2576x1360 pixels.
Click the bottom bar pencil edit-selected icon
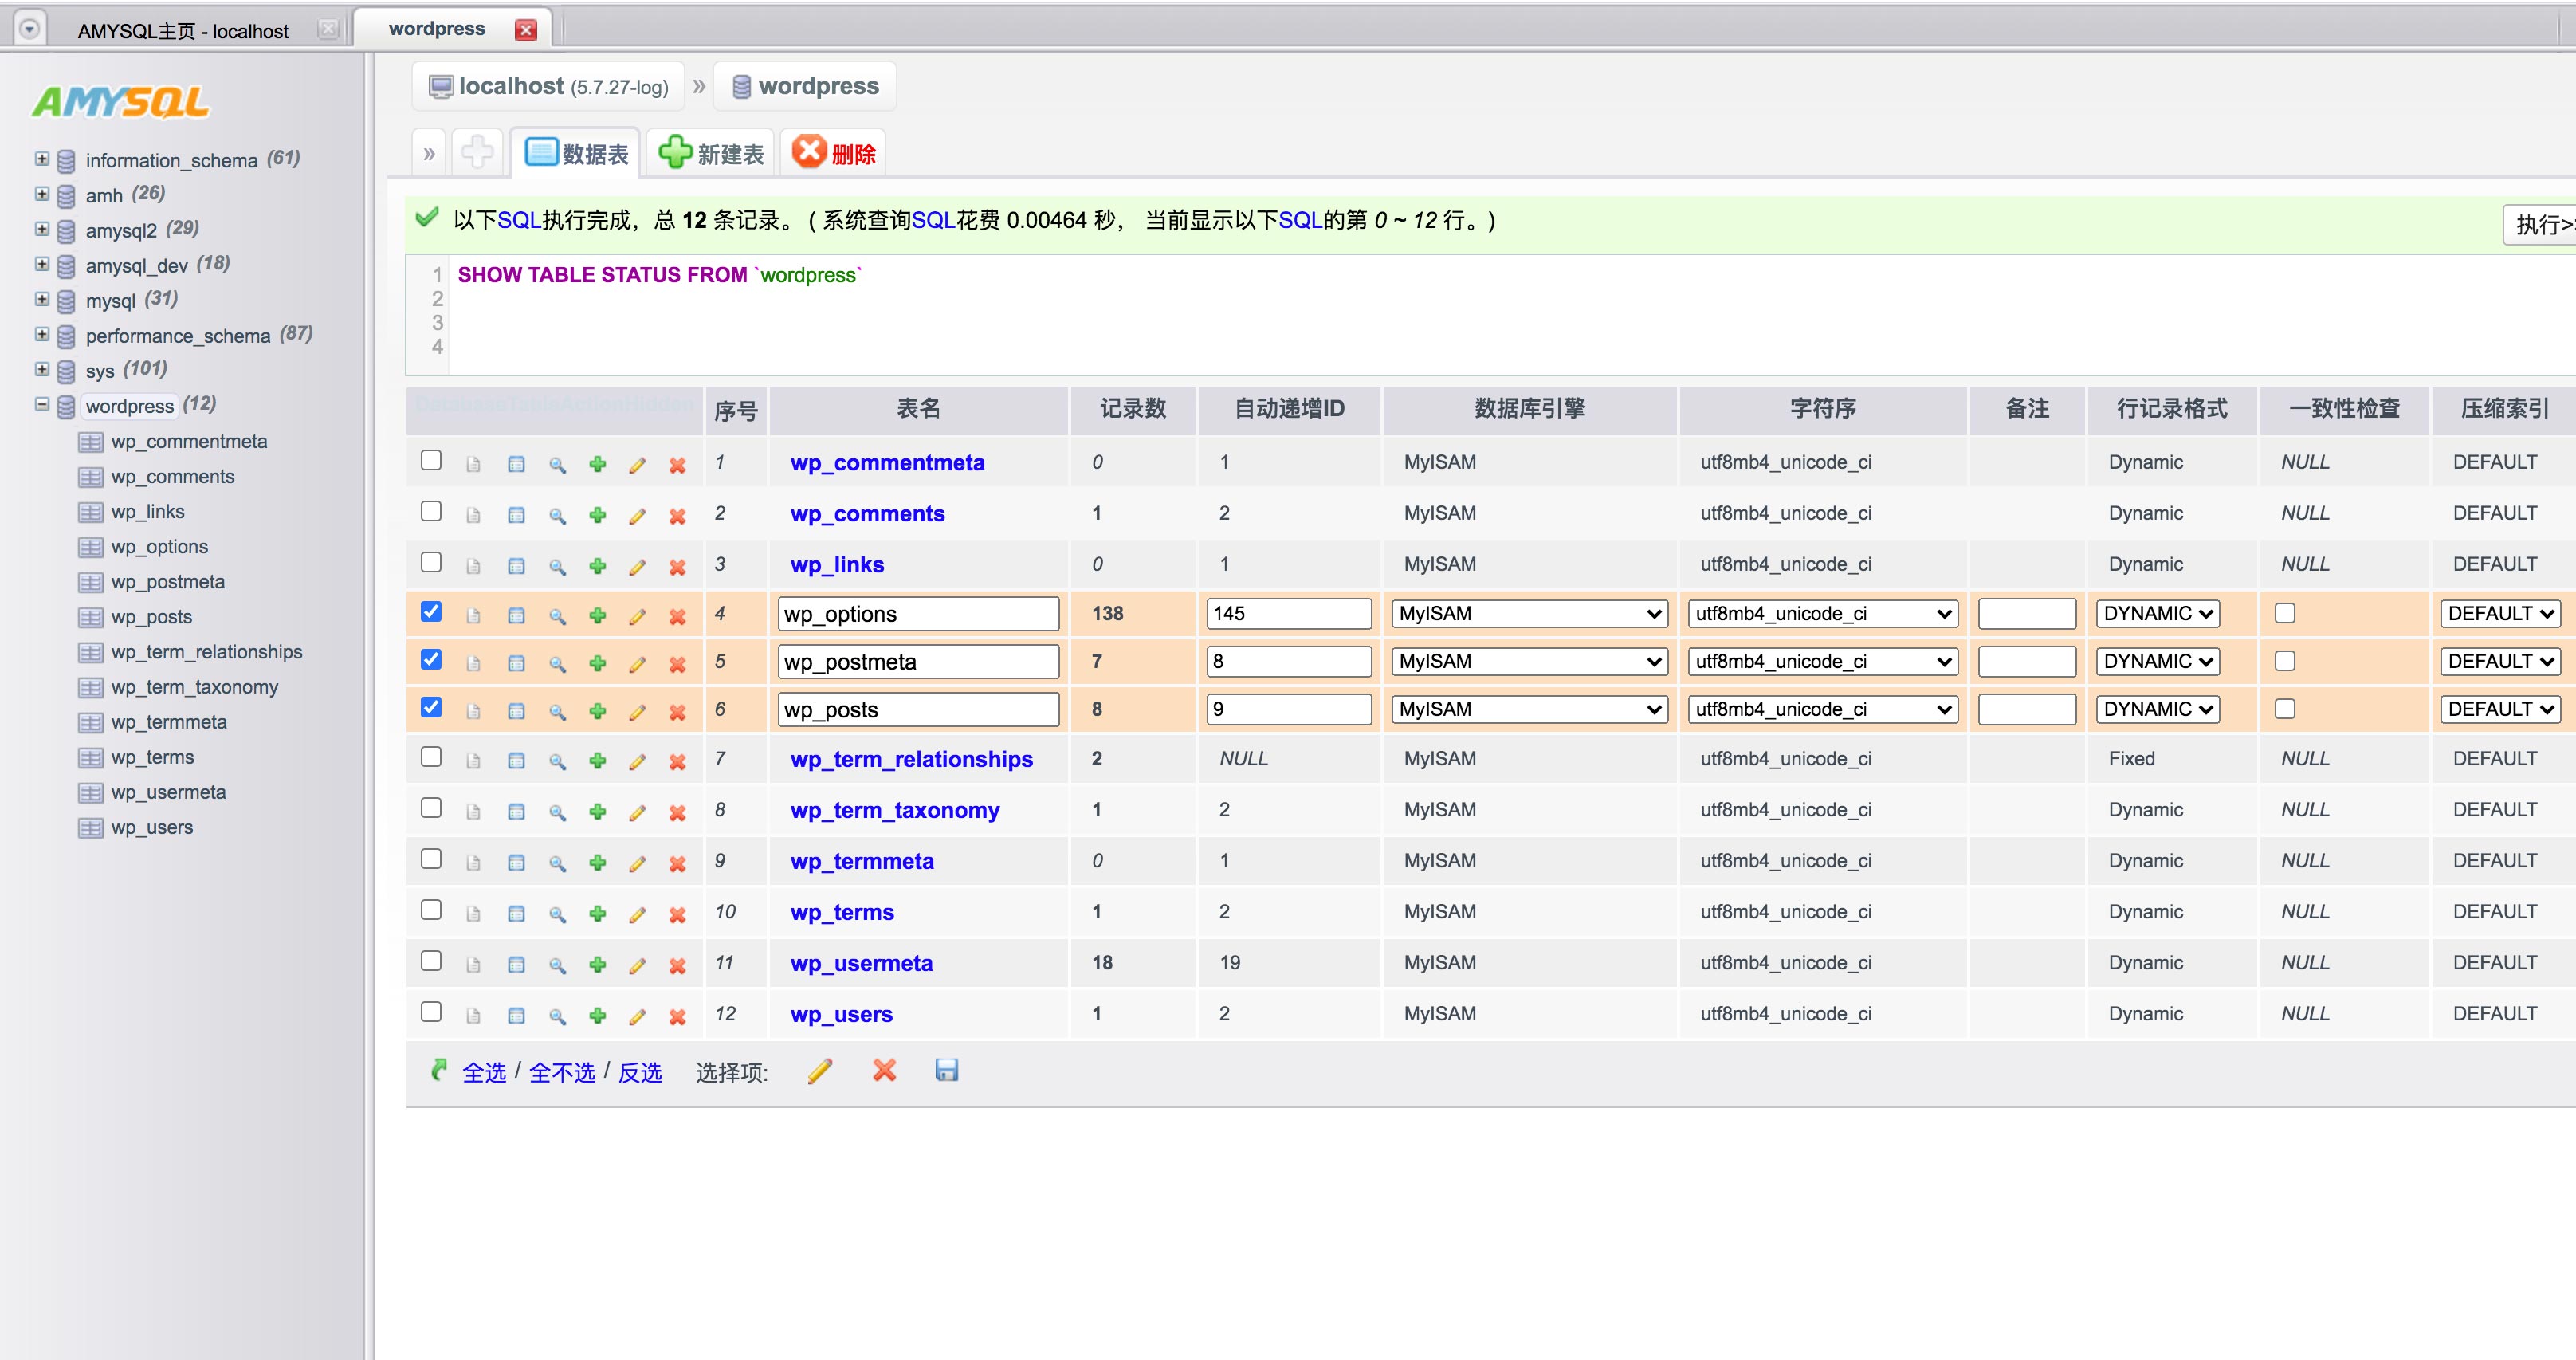pos(819,1071)
